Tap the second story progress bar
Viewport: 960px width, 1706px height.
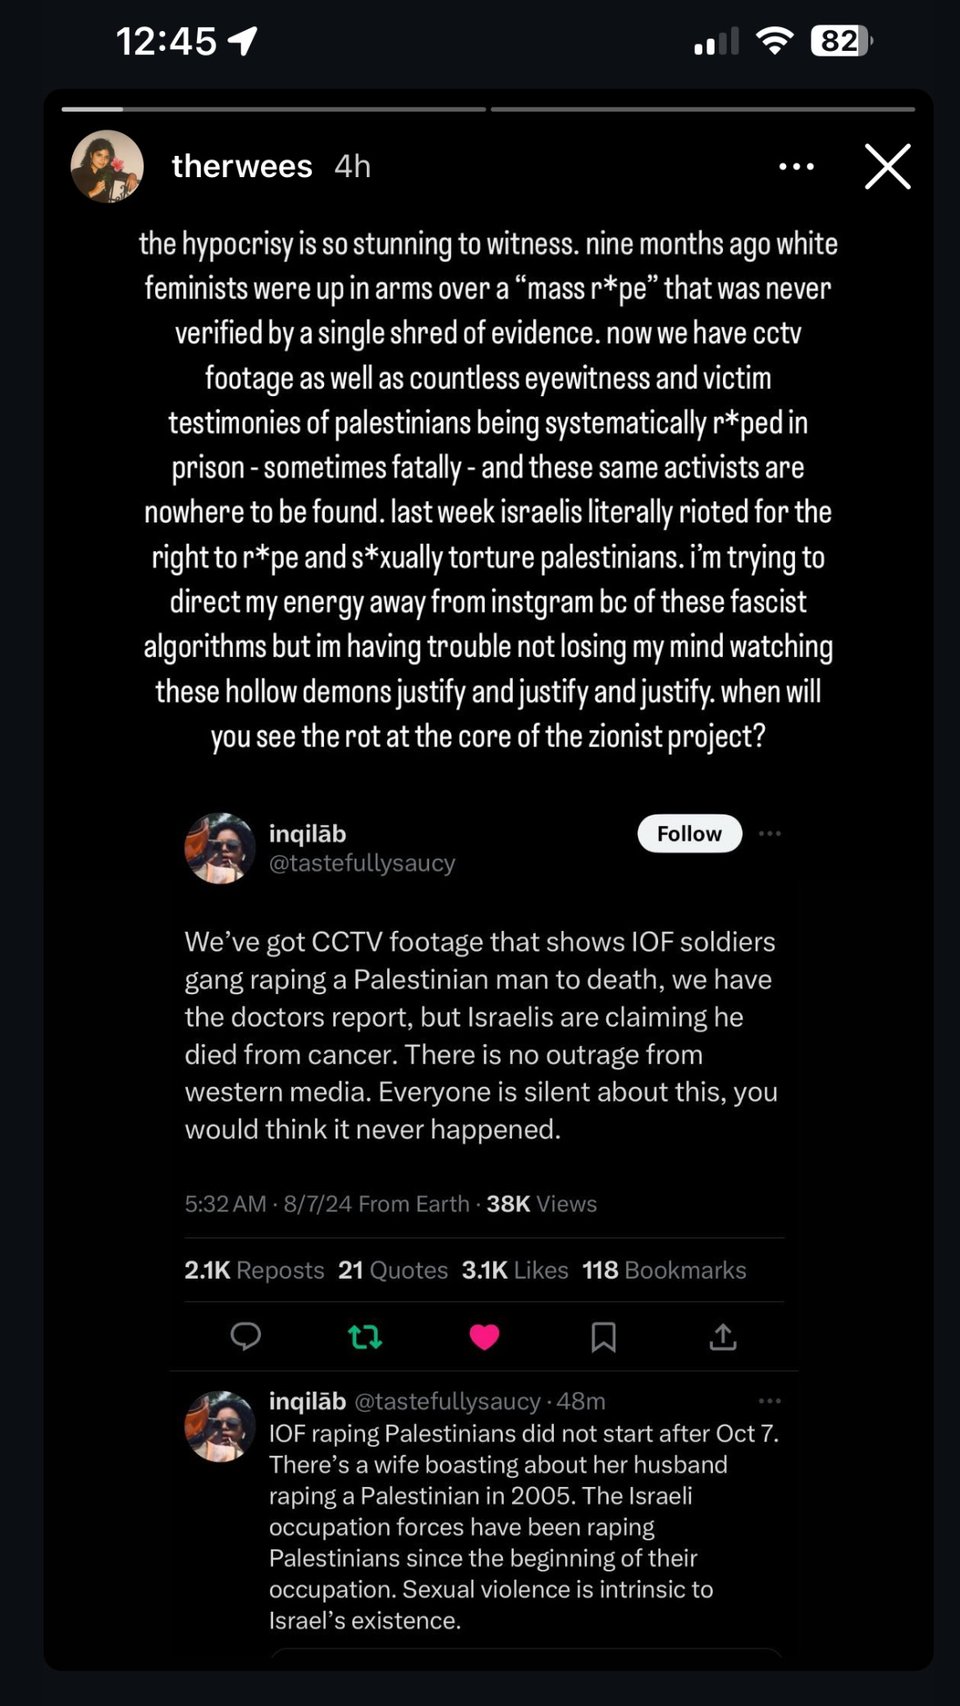pos(702,109)
